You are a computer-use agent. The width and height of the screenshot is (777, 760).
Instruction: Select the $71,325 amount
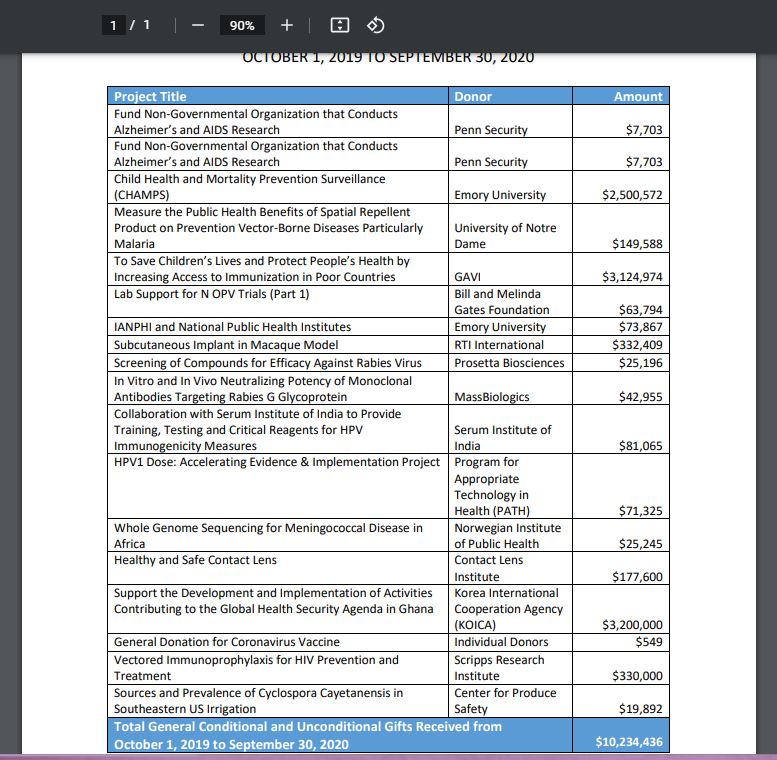[640, 511]
